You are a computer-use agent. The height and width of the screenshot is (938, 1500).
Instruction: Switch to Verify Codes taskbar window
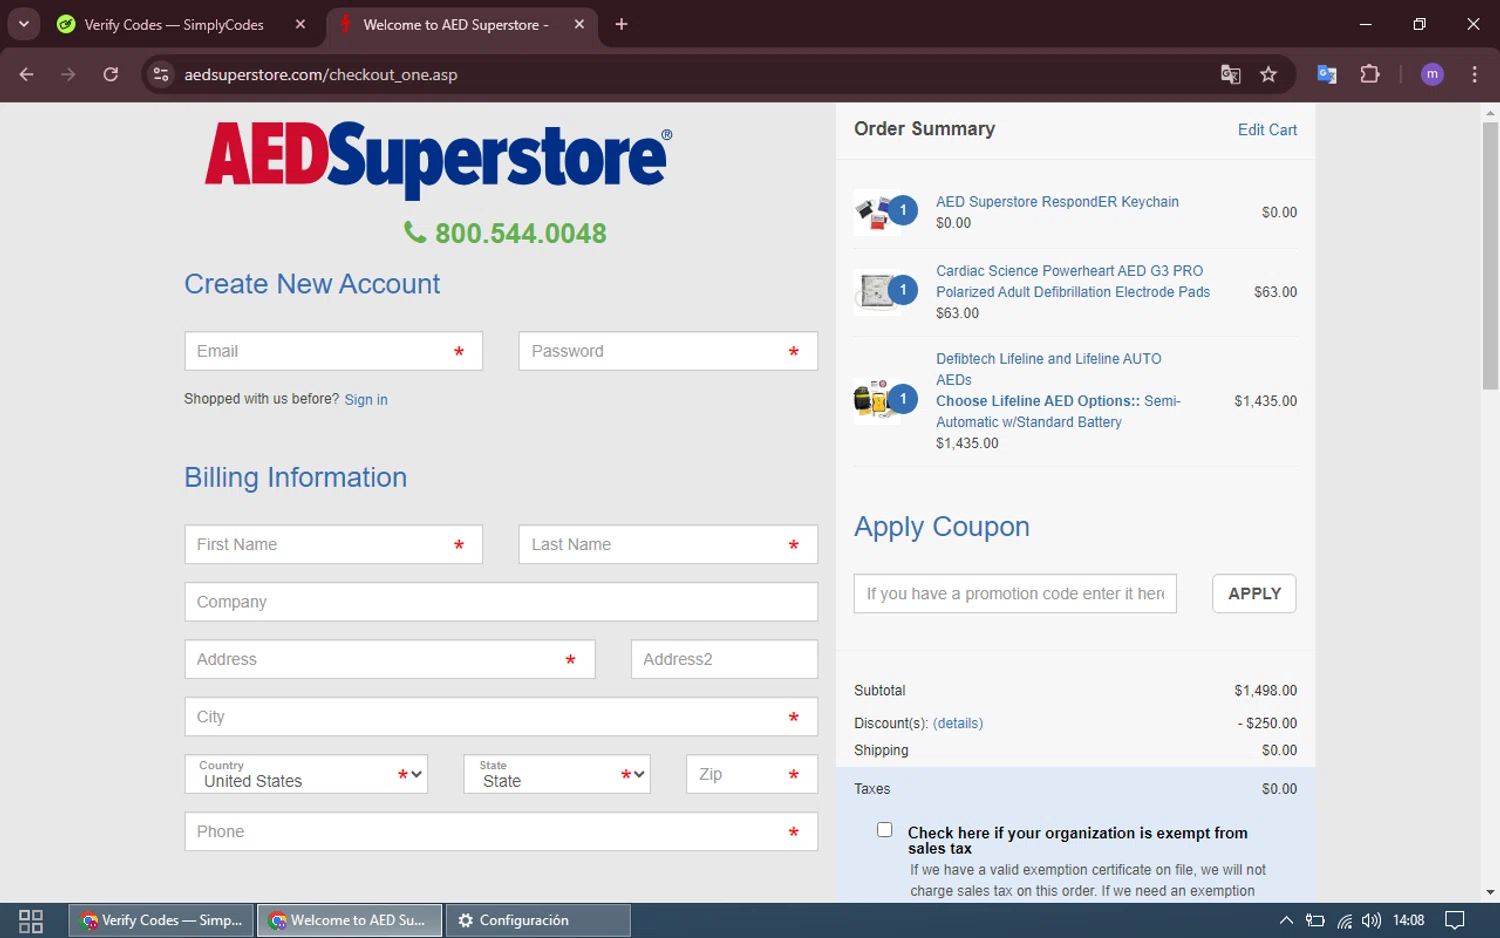(x=161, y=920)
